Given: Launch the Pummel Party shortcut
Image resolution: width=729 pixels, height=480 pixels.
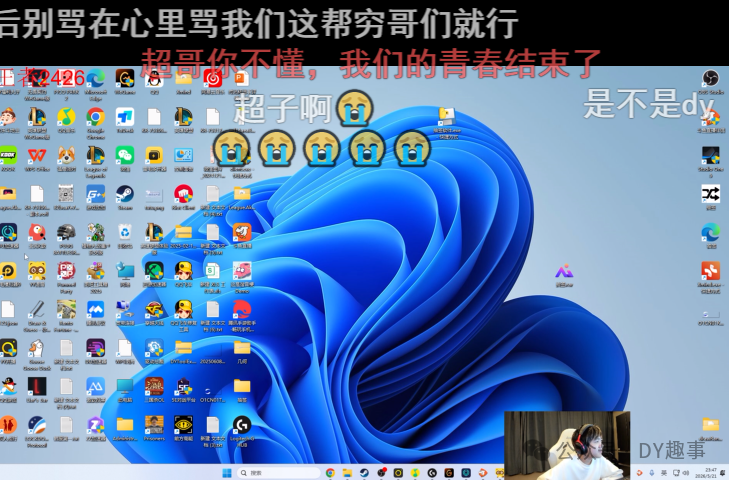Looking at the screenshot, I should click(x=66, y=277).
